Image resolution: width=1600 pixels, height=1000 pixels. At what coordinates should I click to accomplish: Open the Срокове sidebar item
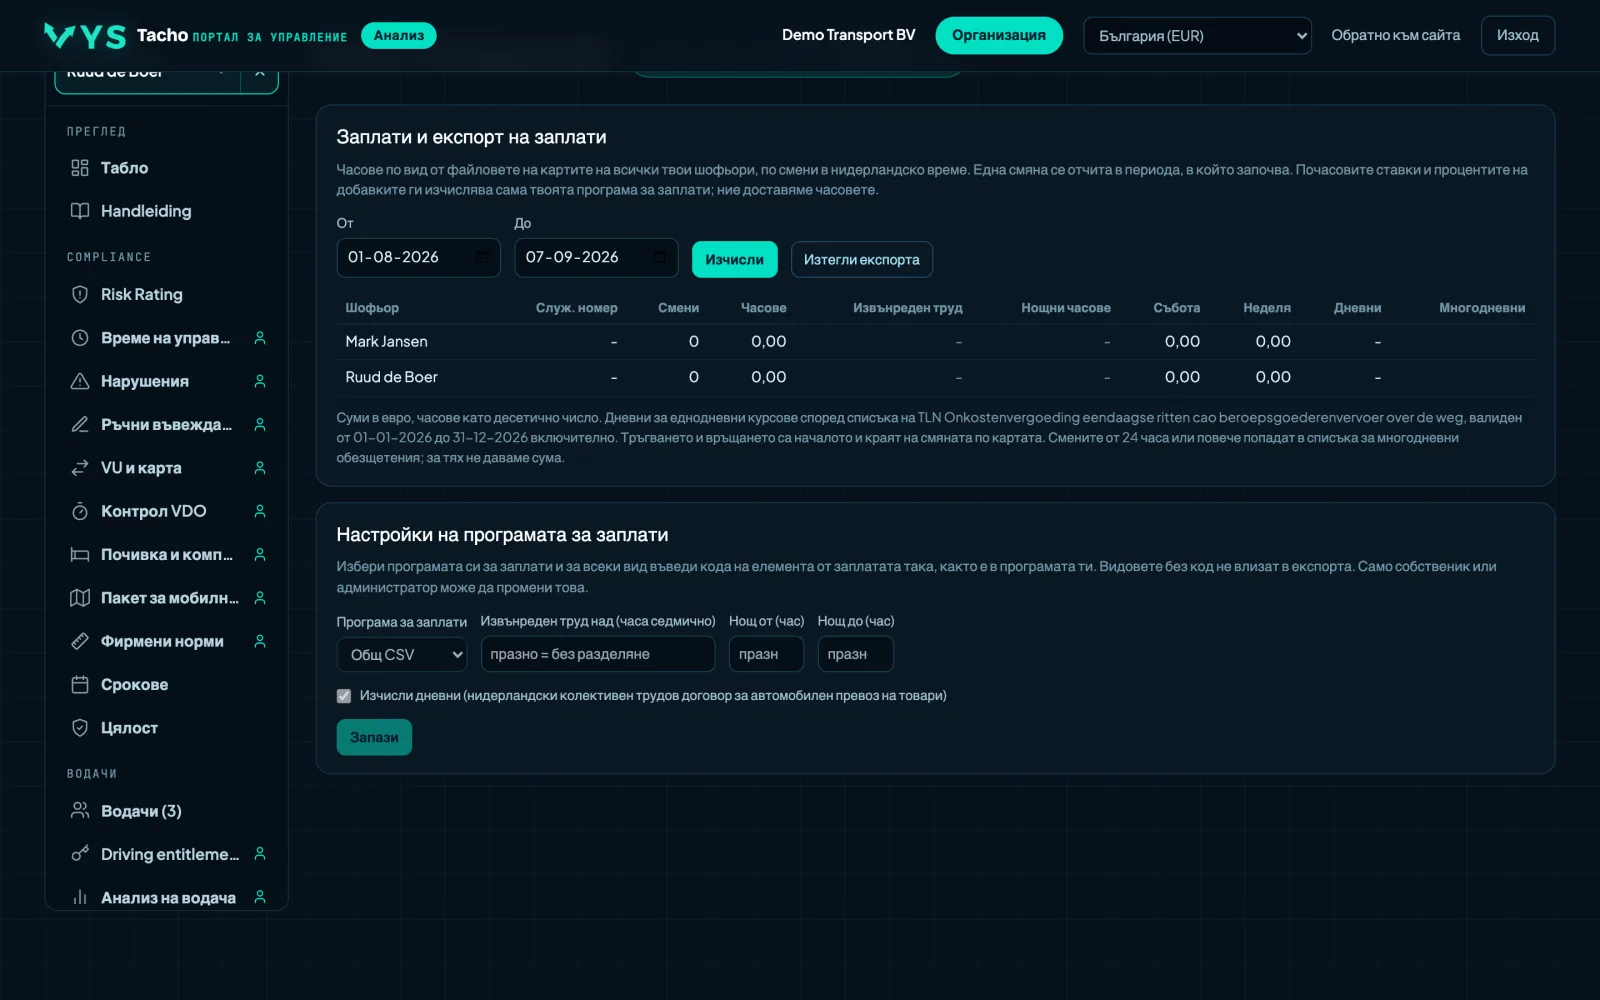click(167, 685)
